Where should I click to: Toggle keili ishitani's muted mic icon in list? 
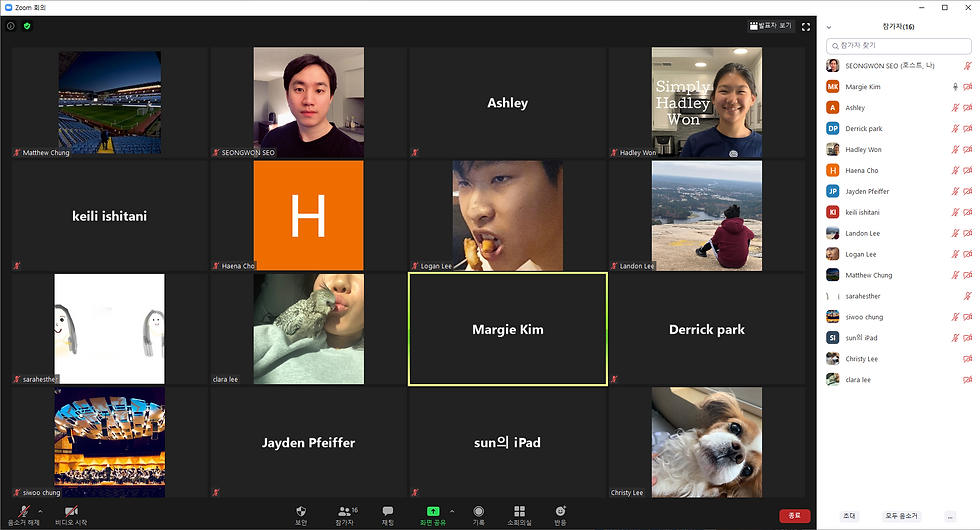coord(955,212)
